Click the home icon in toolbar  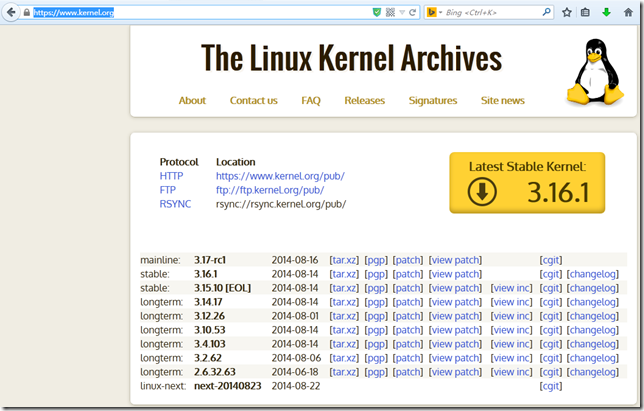pos(628,12)
